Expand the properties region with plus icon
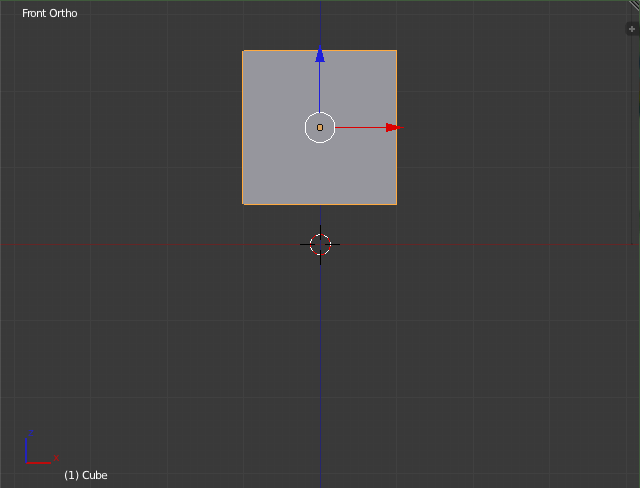 coord(631,29)
